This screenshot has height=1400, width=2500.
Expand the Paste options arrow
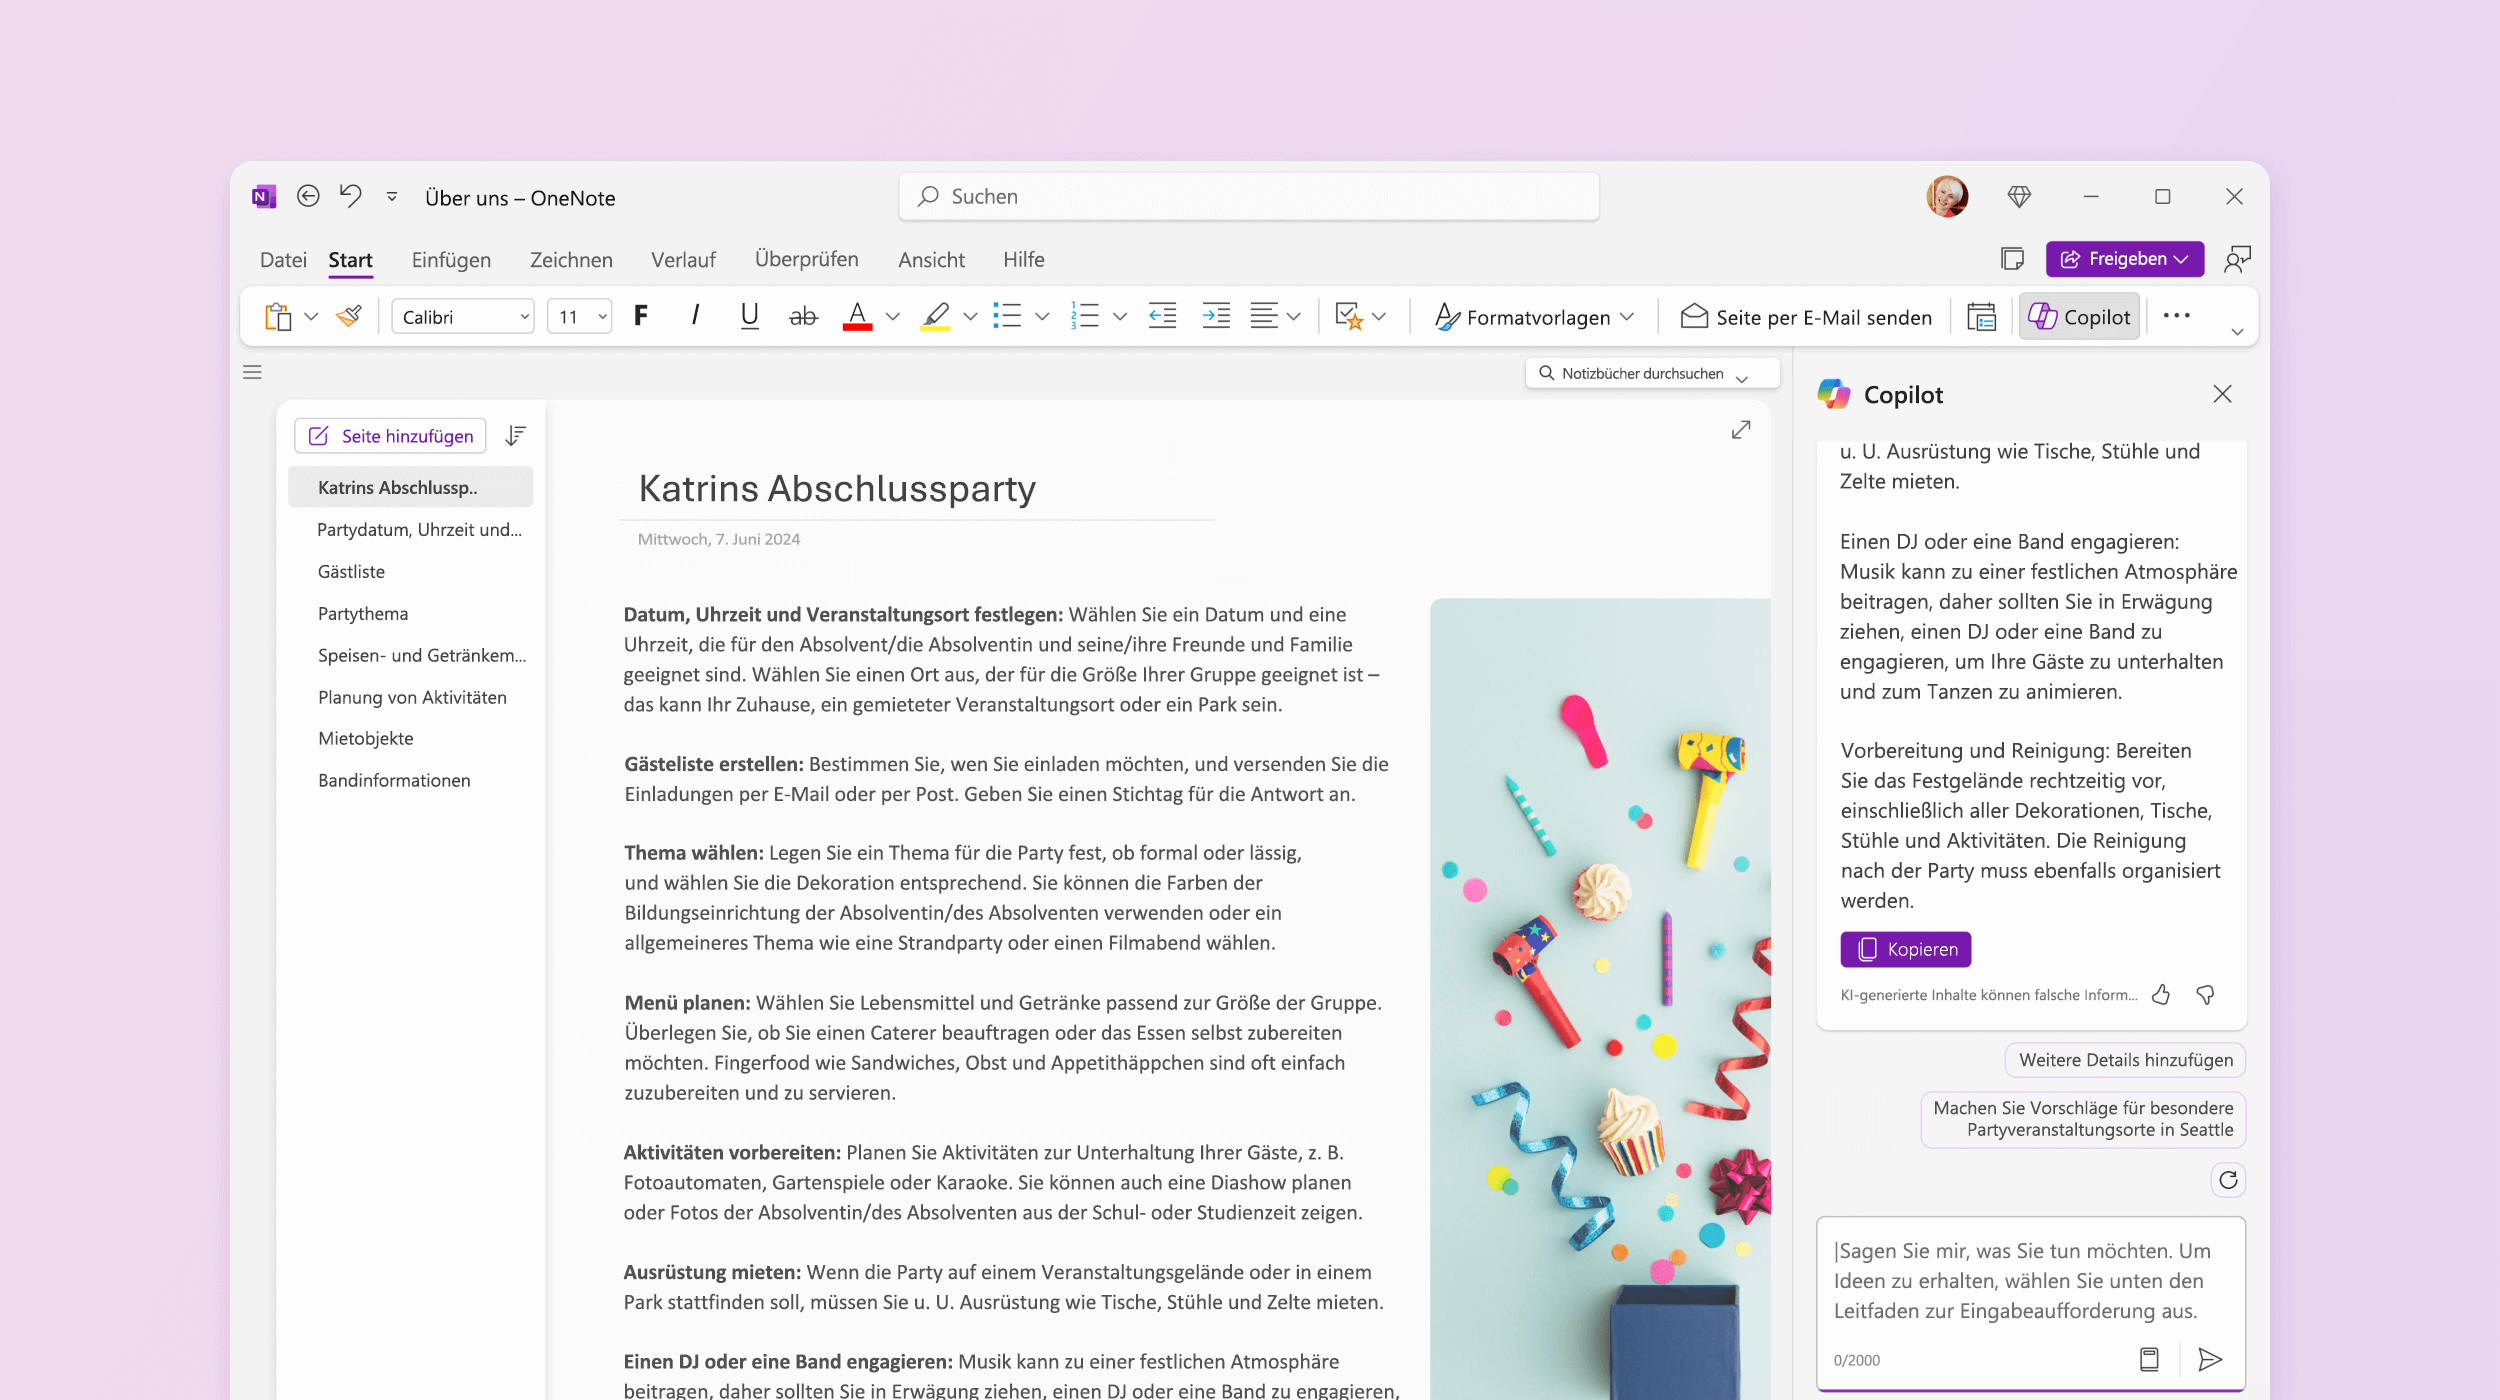[311, 317]
